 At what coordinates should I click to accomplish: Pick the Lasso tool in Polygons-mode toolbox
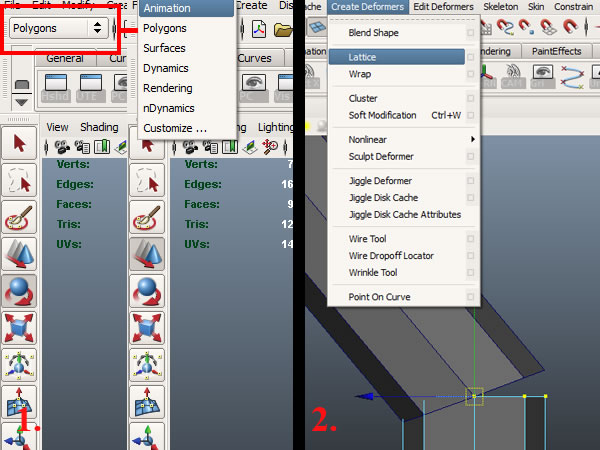pos(19,180)
